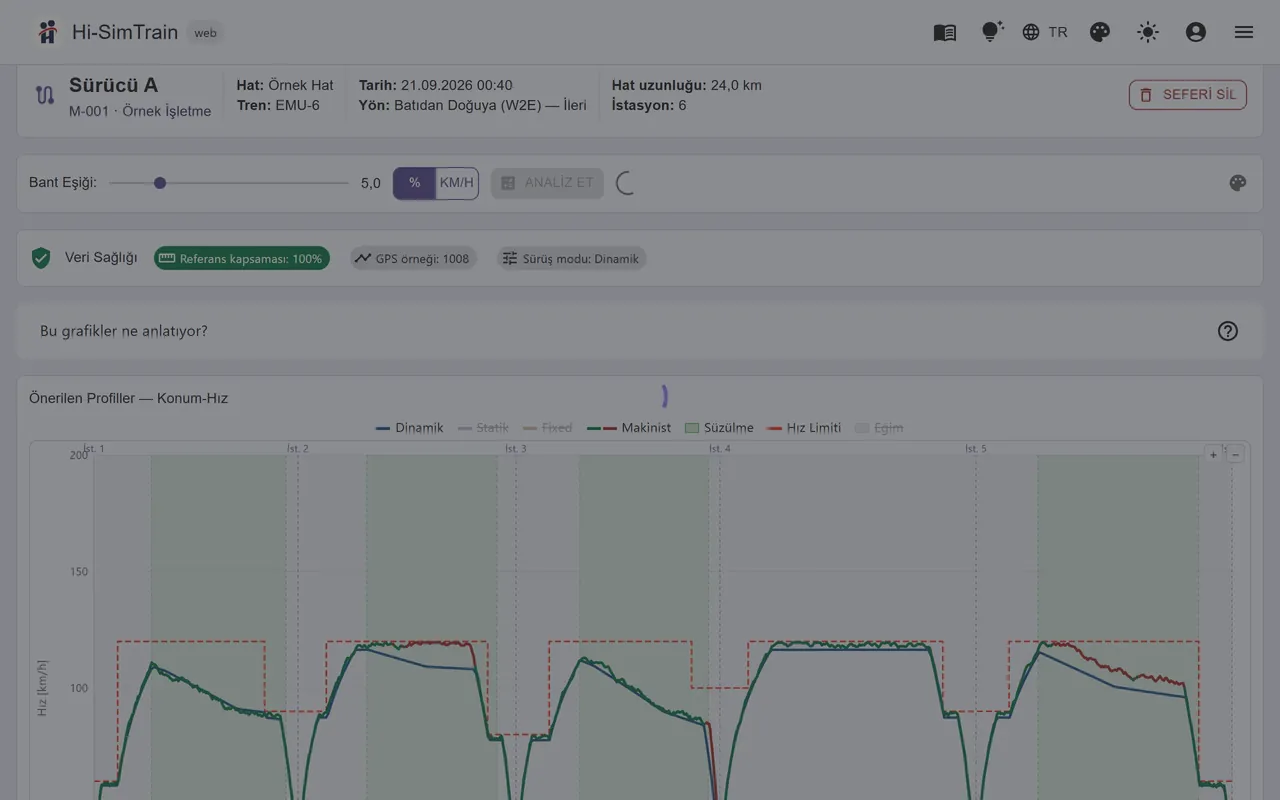Show the Statik legend series
The height and width of the screenshot is (800, 1280).
(x=483, y=428)
